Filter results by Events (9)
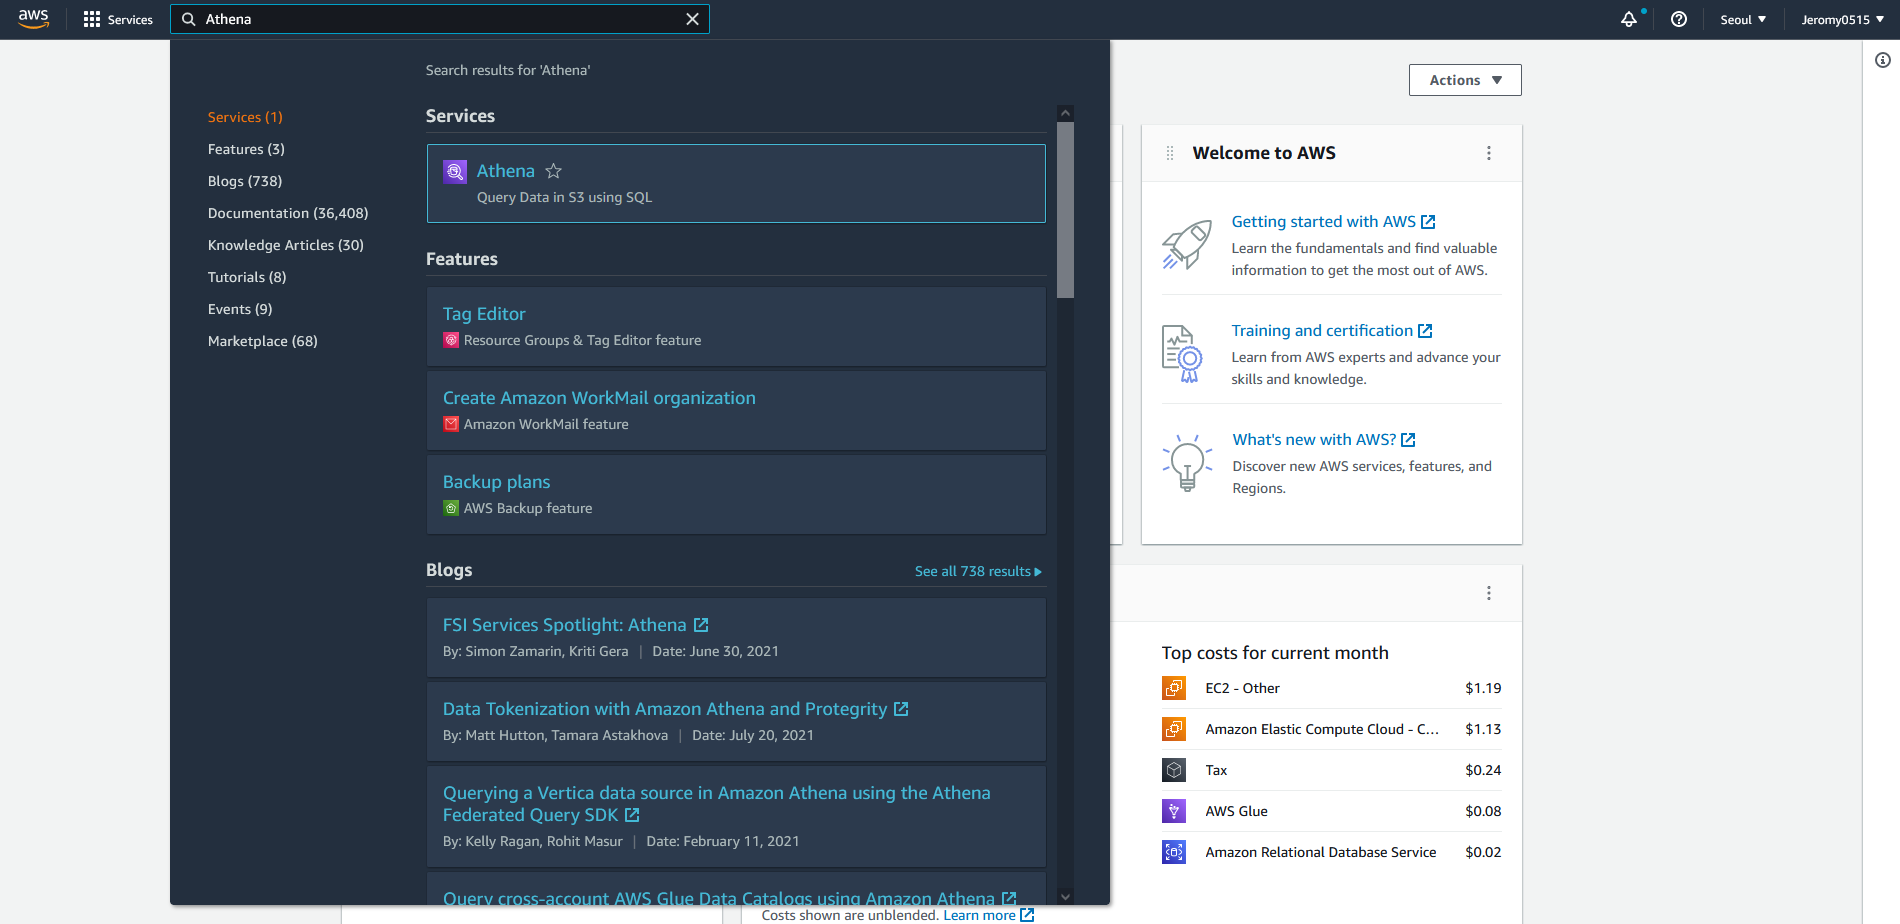 [x=240, y=309]
